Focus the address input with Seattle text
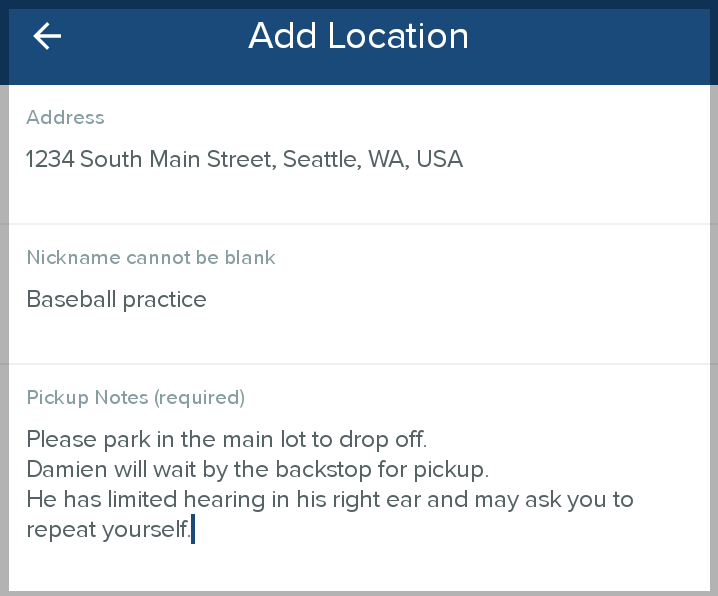 point(244,159)
